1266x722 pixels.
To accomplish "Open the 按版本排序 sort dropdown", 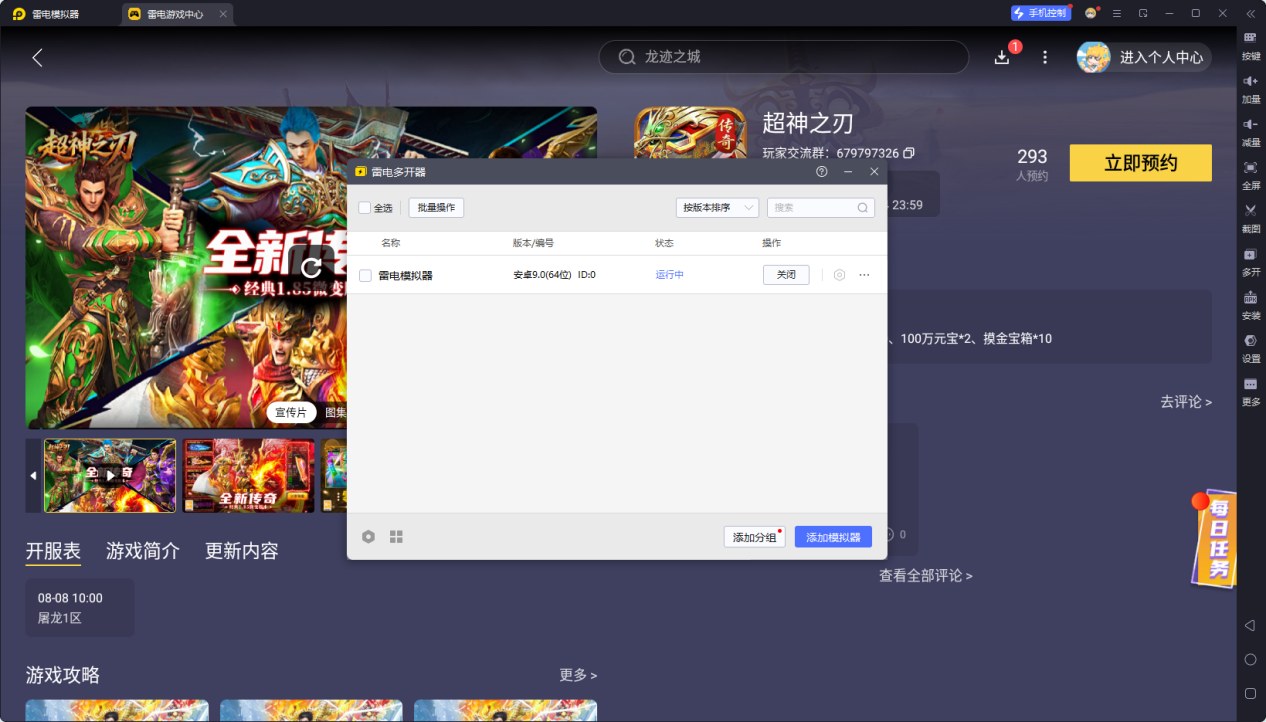I will pos(716,207).
